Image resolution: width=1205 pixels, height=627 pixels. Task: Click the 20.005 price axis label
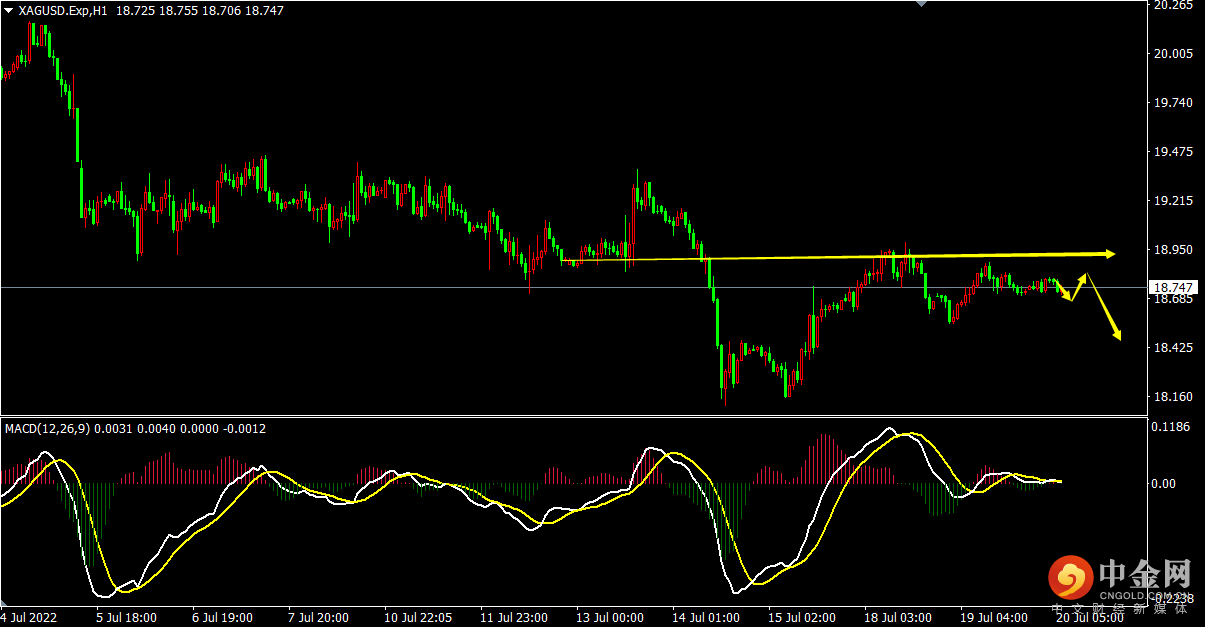point(1173,54)
